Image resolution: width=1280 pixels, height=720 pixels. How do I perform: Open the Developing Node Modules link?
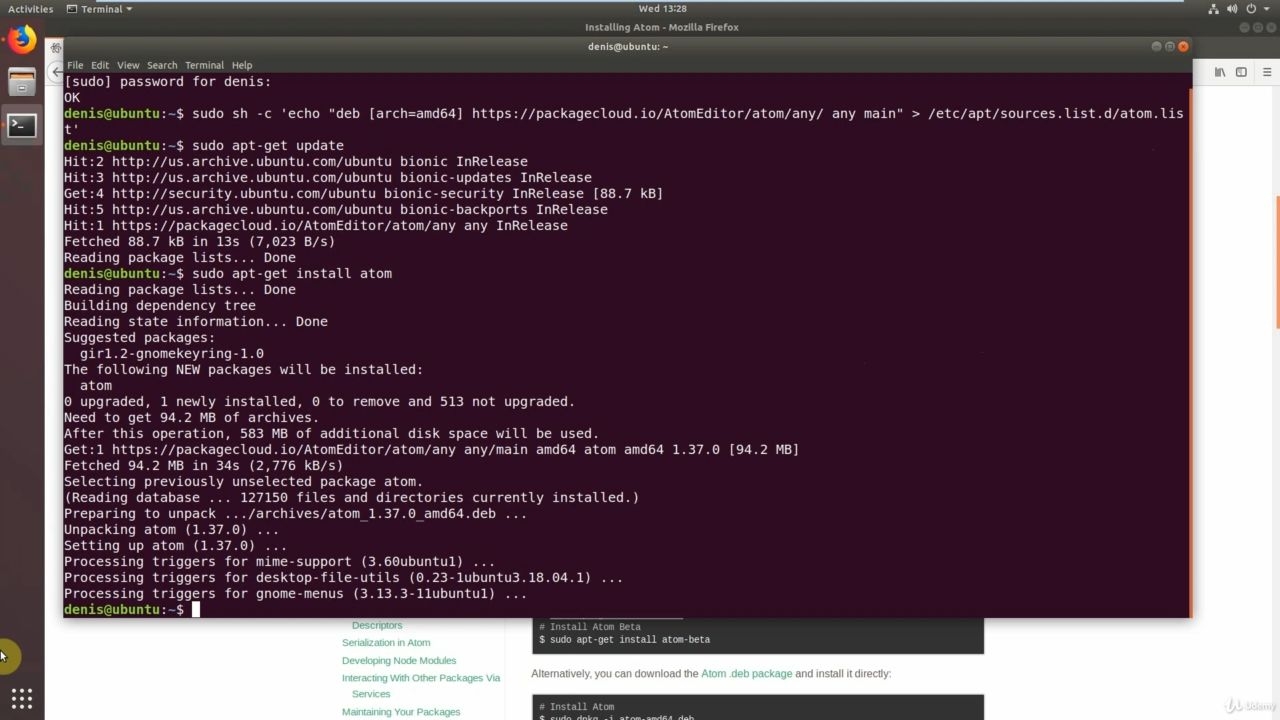399,661
